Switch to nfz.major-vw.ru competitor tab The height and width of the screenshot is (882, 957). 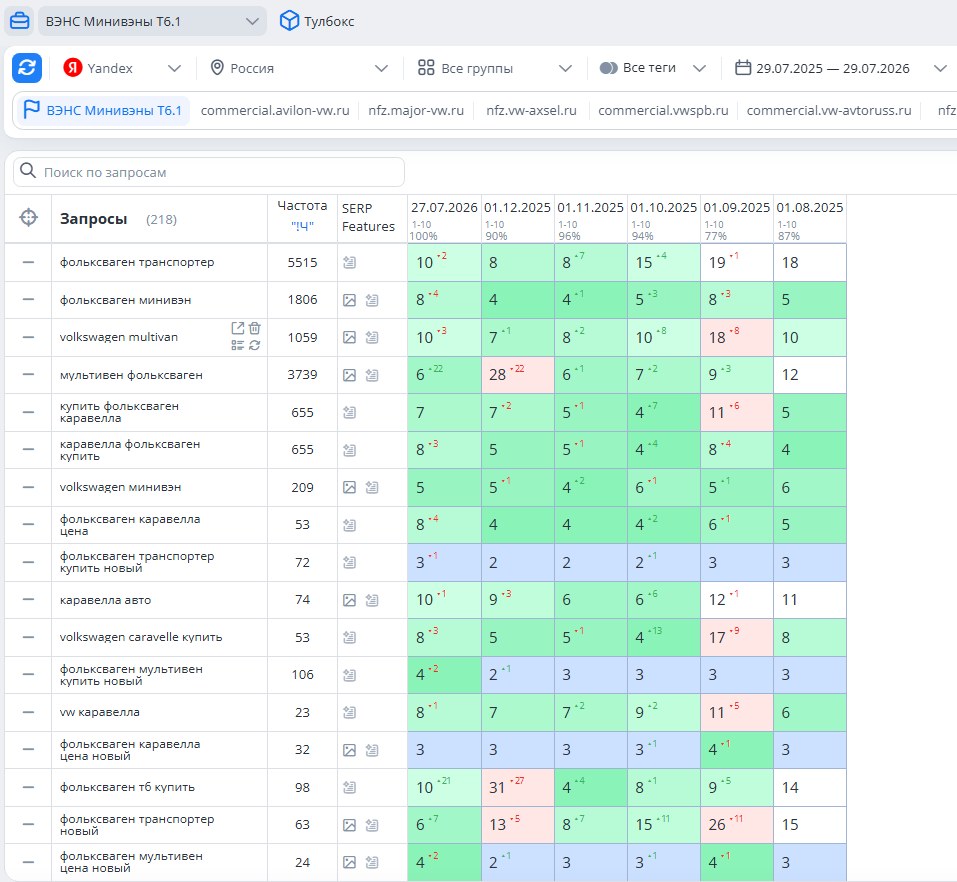(x=416, y=110)
